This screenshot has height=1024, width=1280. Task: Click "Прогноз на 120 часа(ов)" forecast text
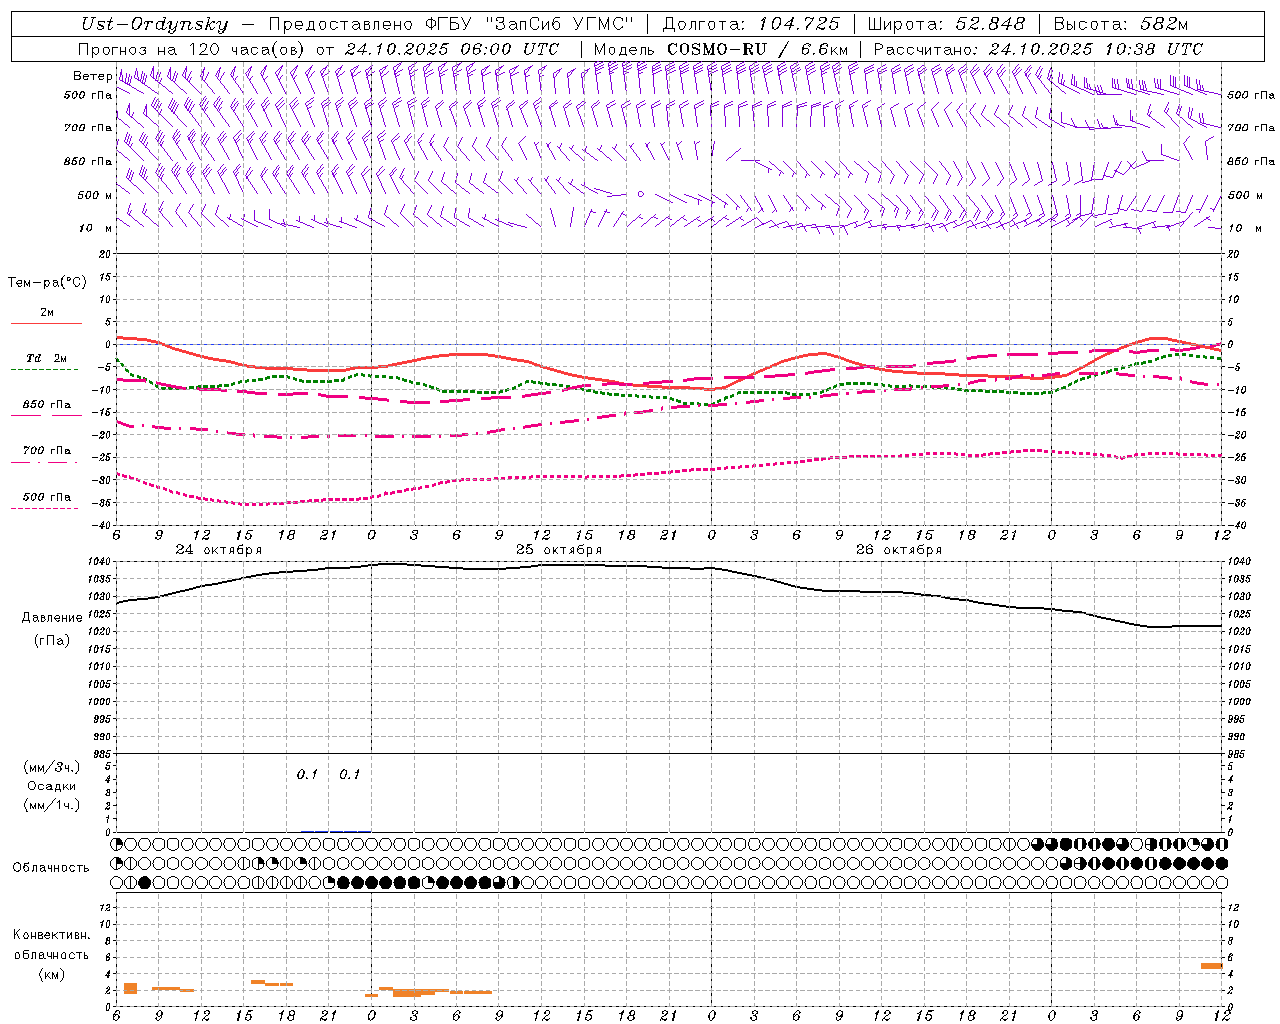[192, 49]
